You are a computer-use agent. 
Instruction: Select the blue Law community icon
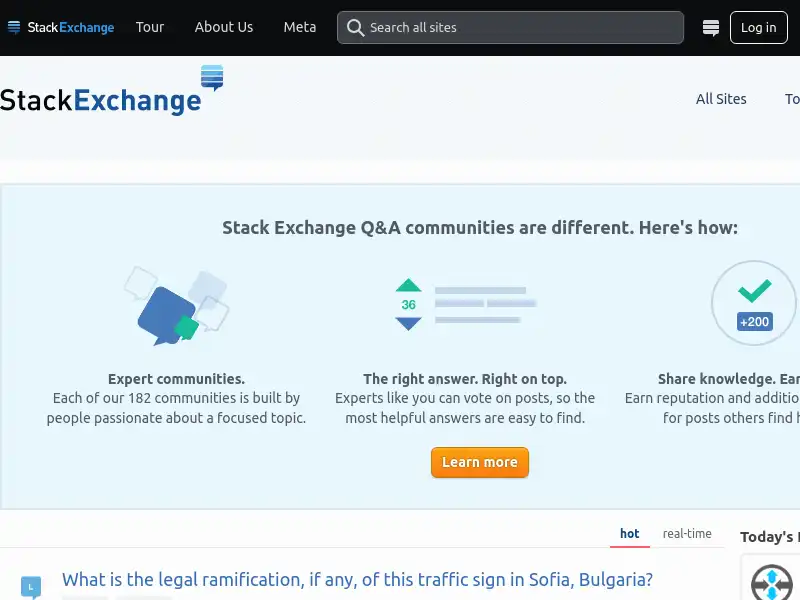[30, 584]
